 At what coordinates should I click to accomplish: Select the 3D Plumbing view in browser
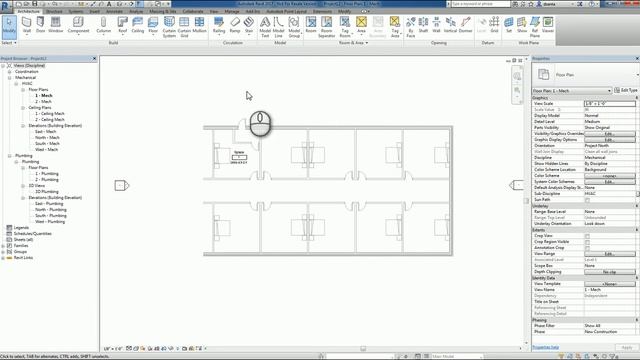point(47,192)
